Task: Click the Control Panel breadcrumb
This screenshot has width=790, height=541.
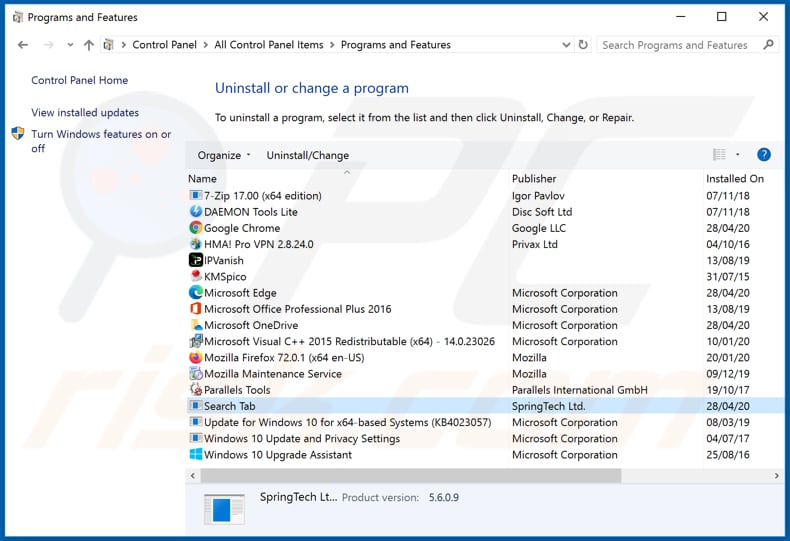Action: tap(164, 45)
